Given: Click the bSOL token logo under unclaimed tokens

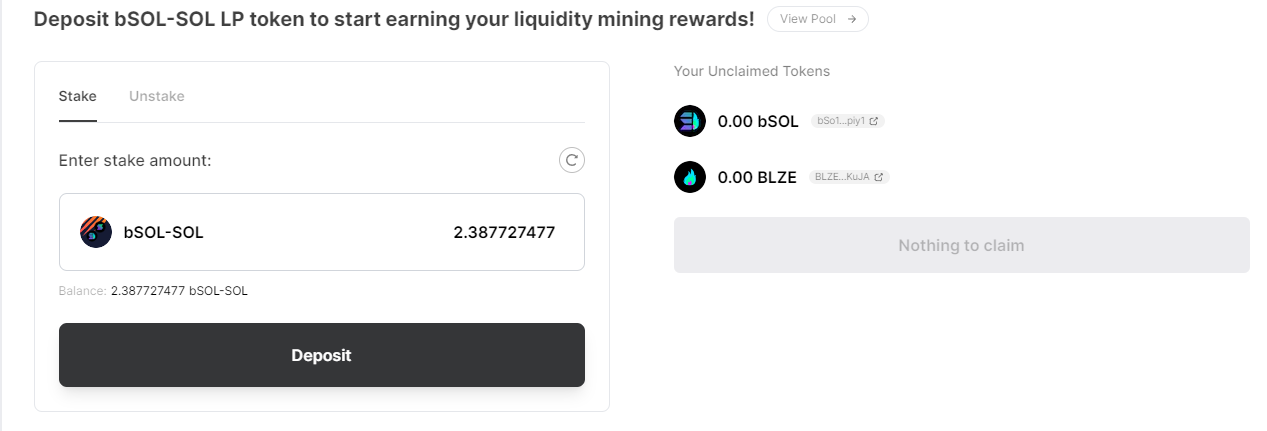Looking at the screenshot, I should pyautogui.click(x=690, y=121).
